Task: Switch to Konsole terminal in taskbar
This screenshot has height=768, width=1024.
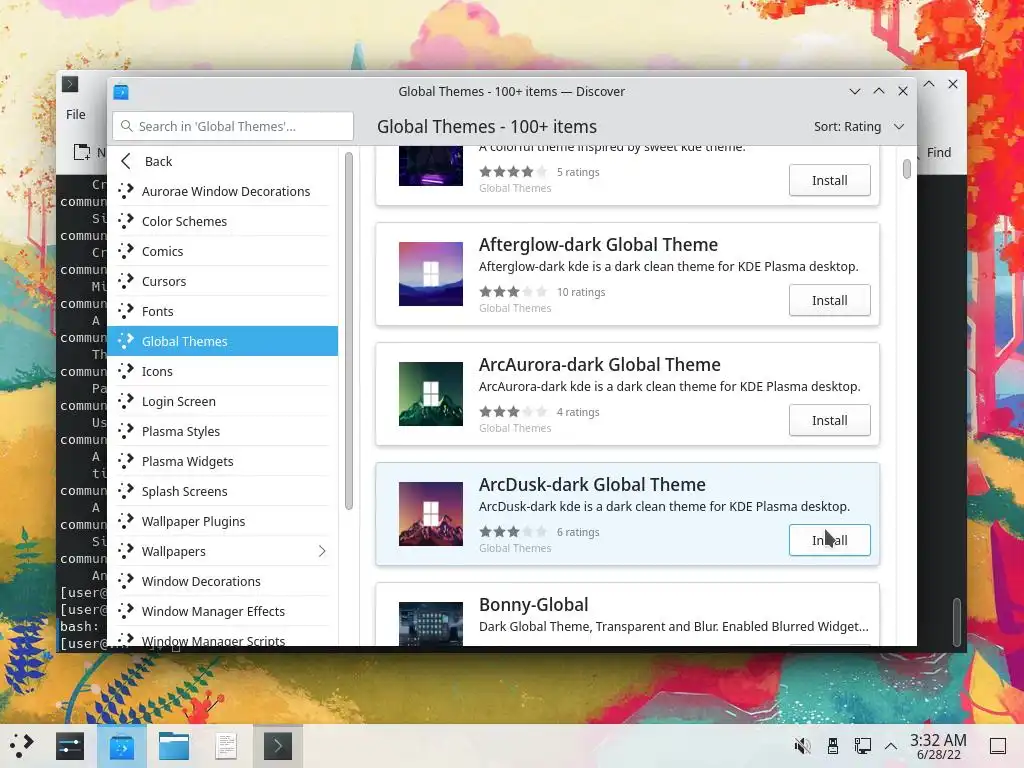Action: (278, 746)
